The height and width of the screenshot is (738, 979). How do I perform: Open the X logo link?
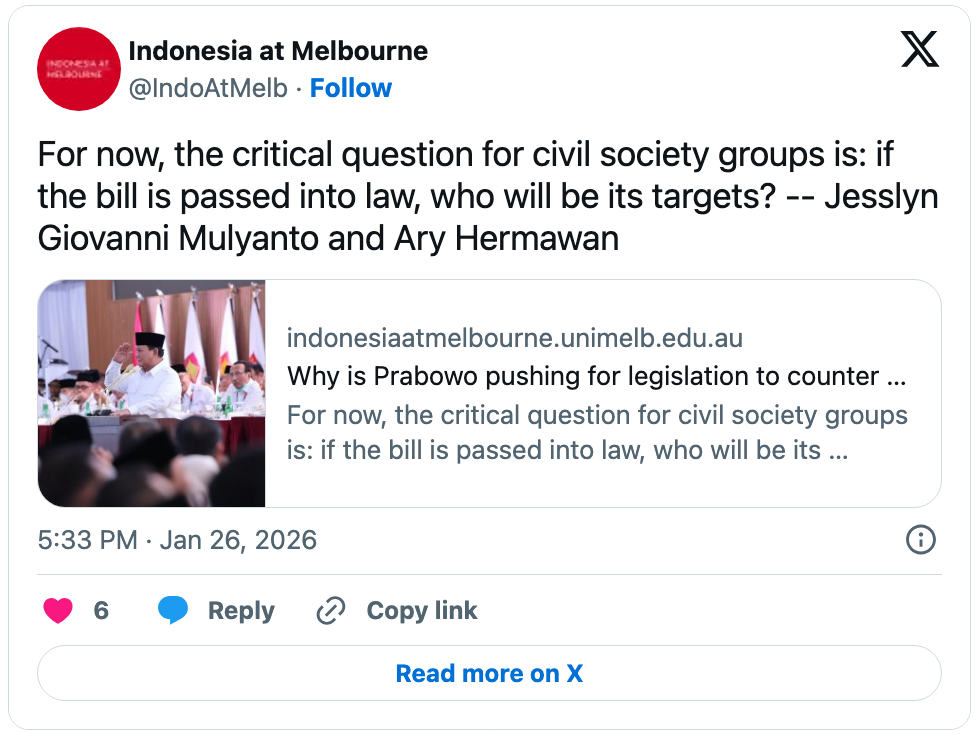pos(919,49)
